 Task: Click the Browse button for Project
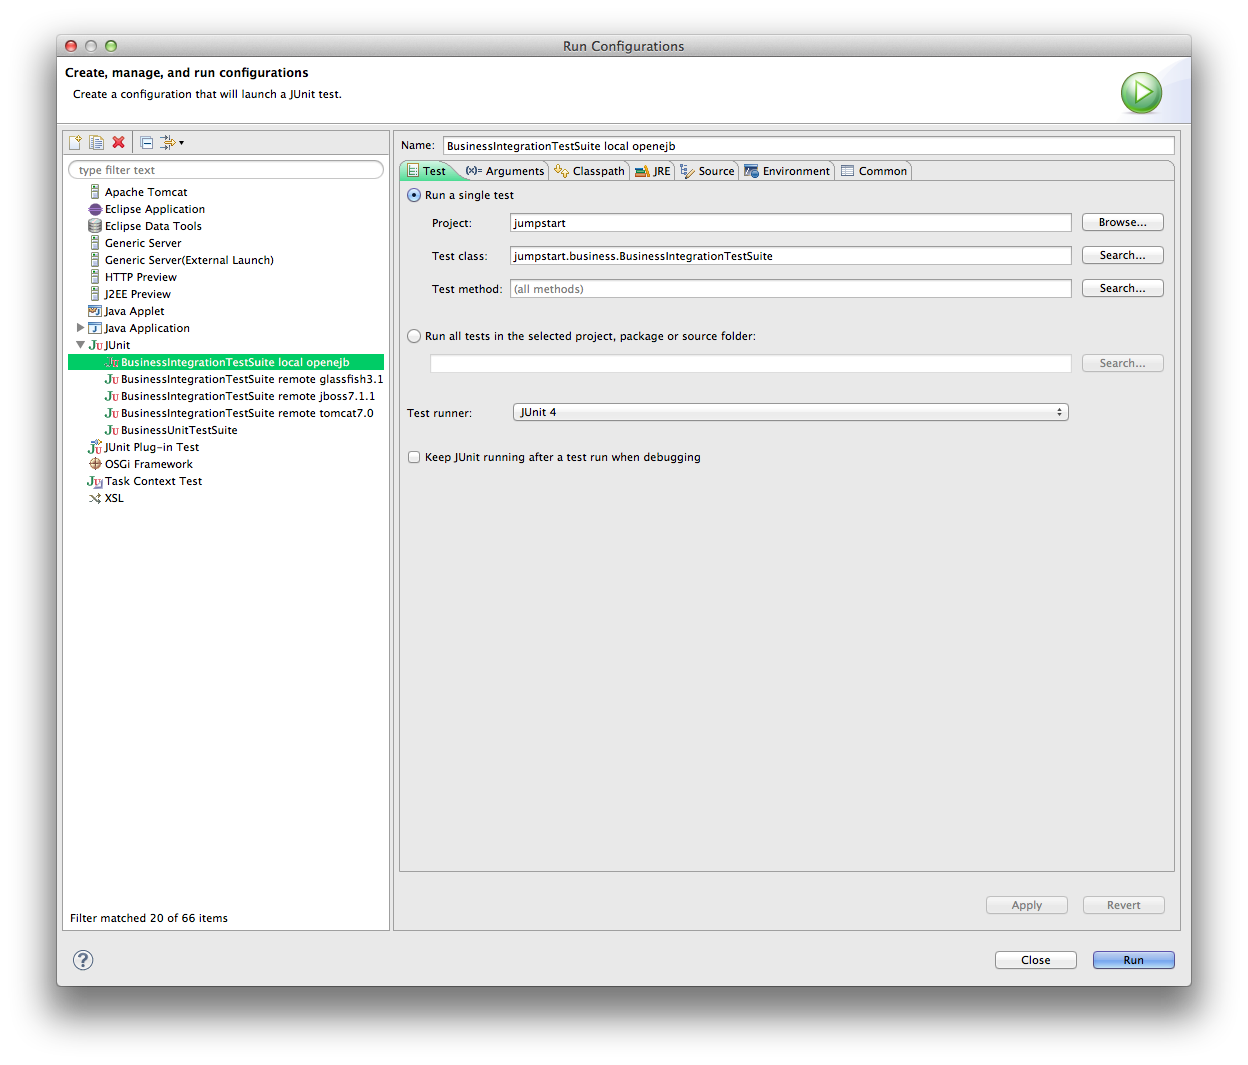coord(1122,223)
